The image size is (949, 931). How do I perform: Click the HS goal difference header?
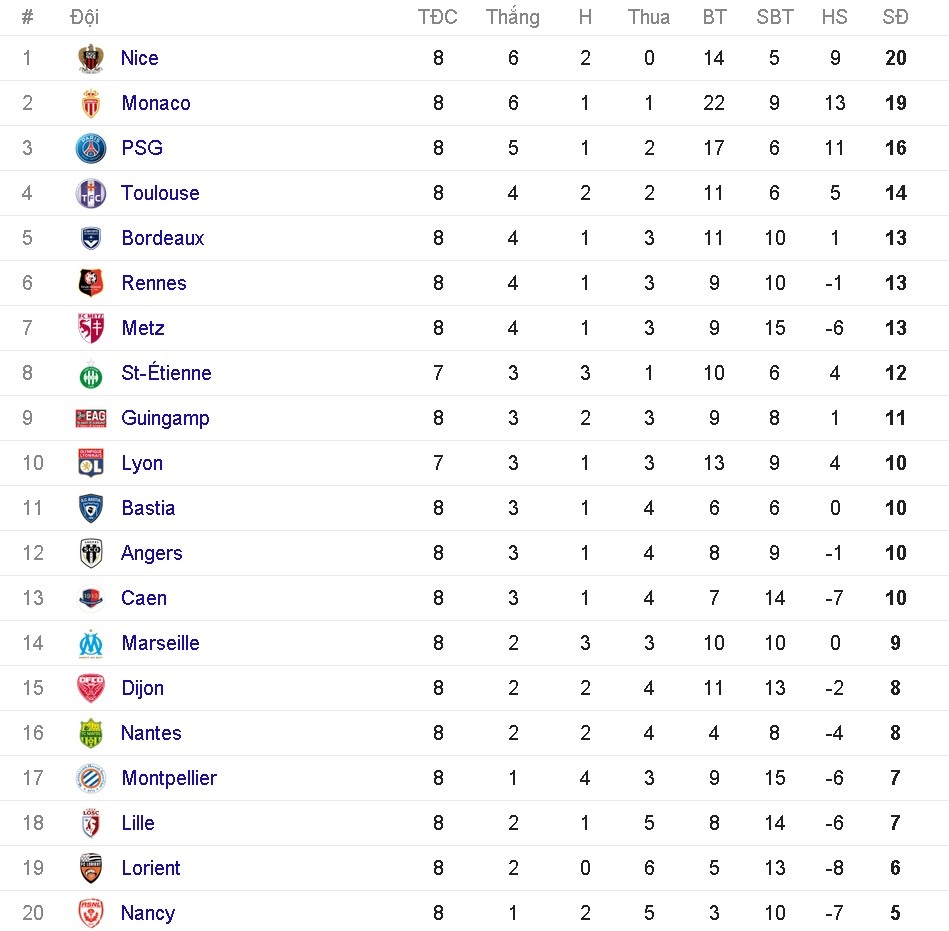pyautogui.click(x=834, y=17)
